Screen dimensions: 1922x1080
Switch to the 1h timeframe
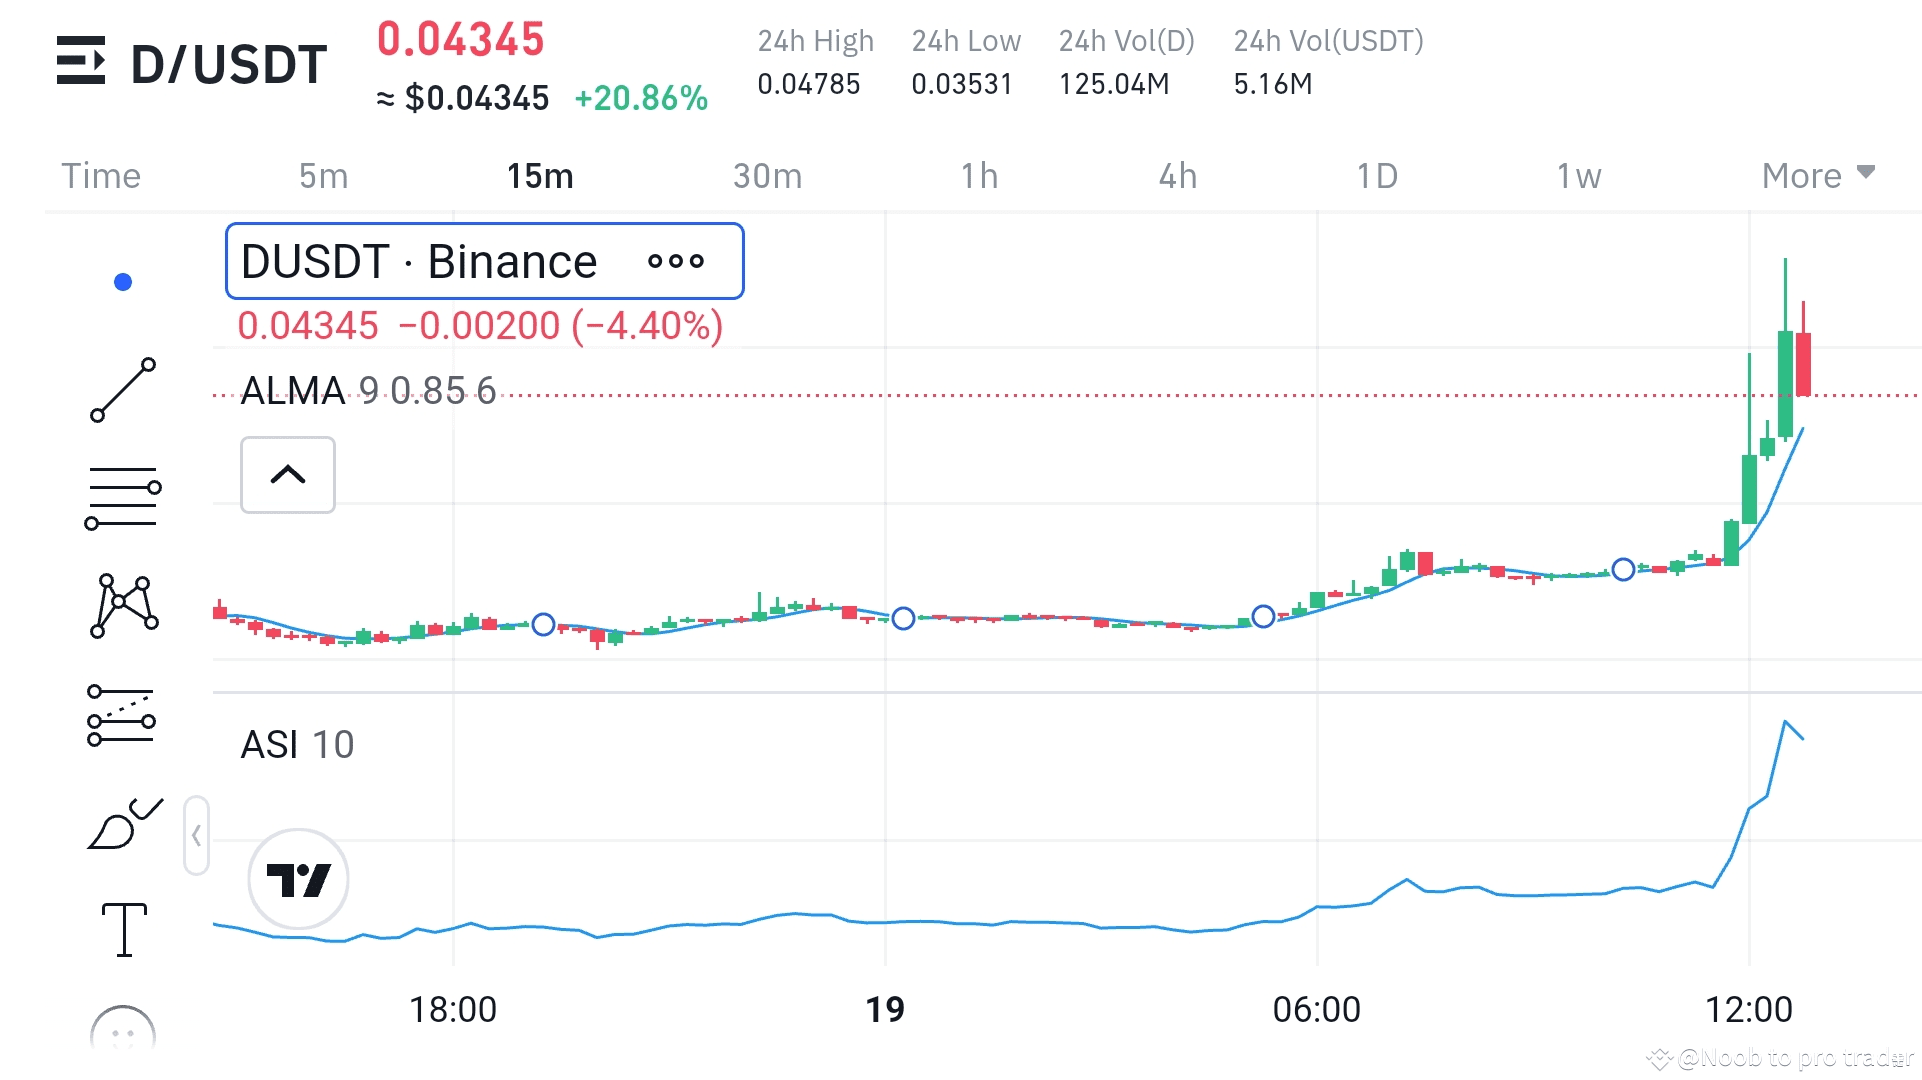click(979, 175)
